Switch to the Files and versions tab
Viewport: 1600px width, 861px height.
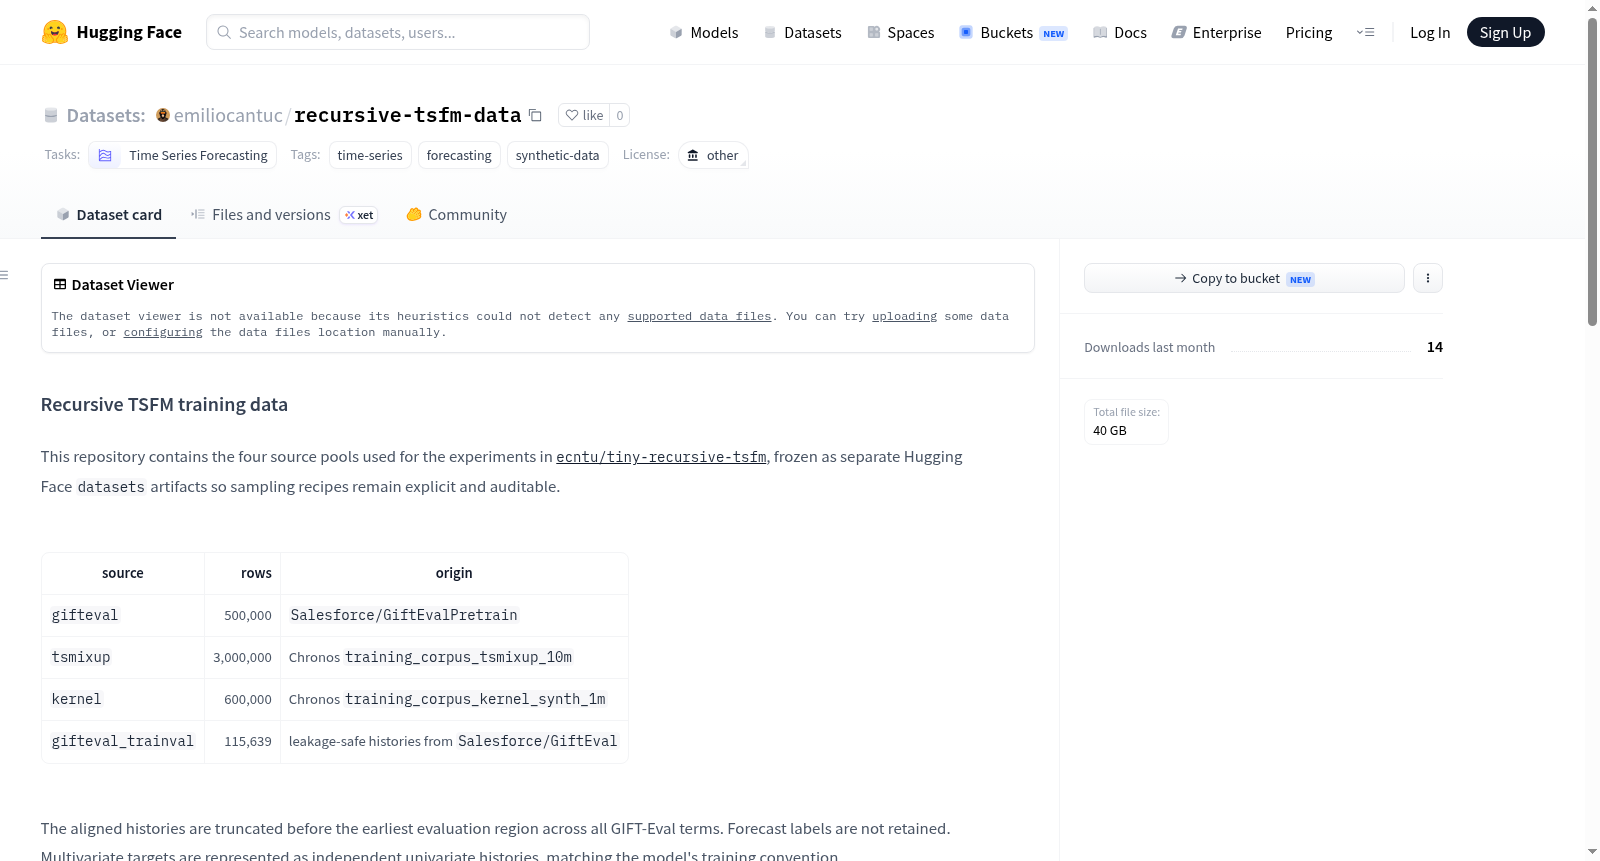coord(284,215)
